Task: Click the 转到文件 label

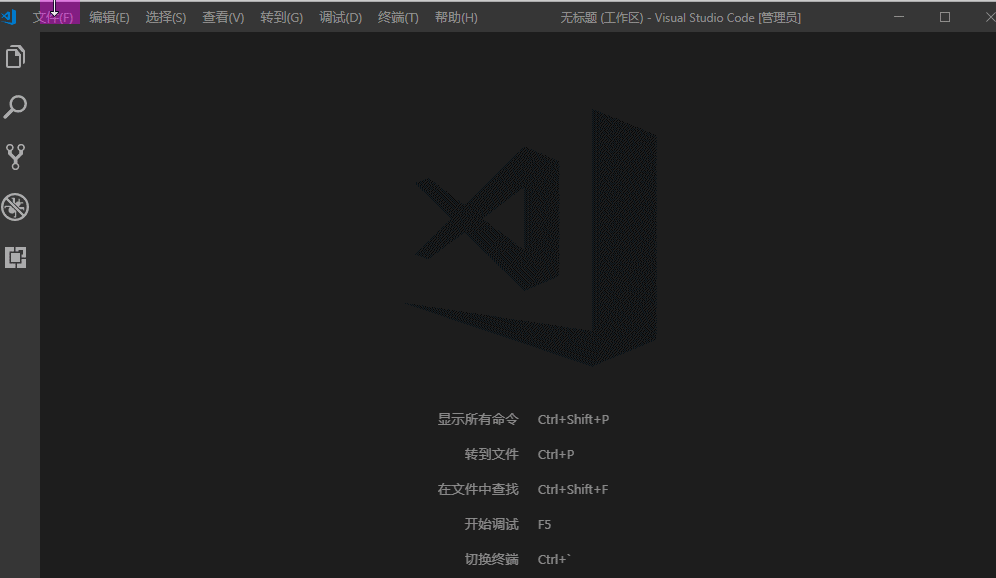Action: [x=492, y=454]
